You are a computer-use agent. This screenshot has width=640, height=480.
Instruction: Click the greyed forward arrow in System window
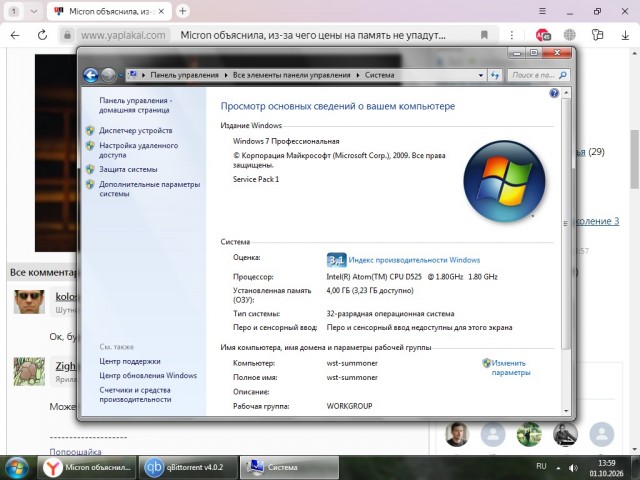(x=108, y=75)
